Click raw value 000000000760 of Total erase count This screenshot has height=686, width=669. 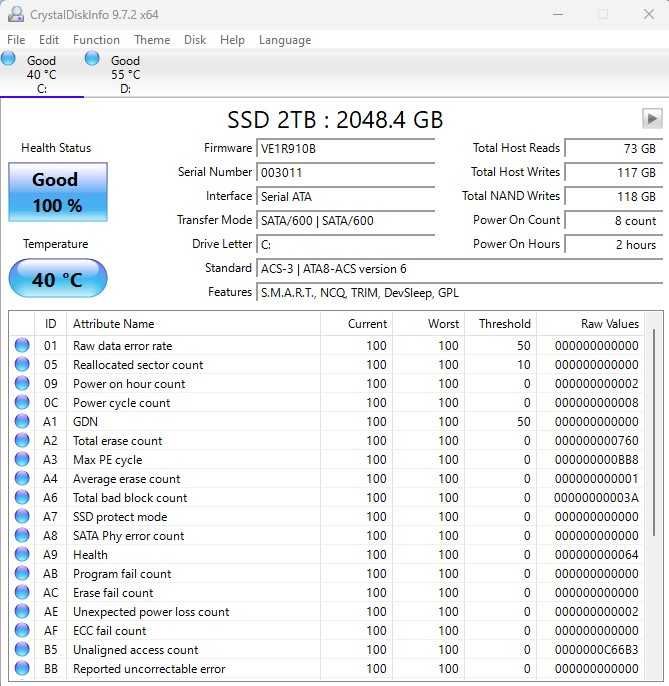pos(596,441)
